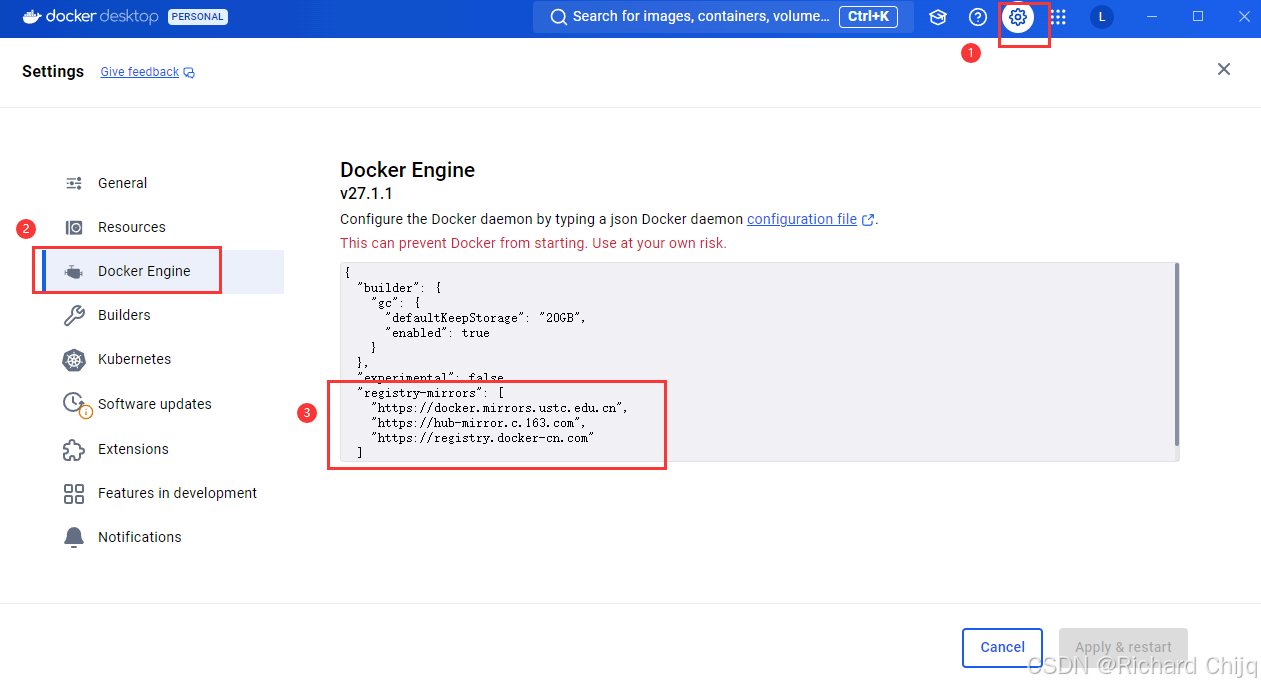Click the Software updates clock icon
This screenshot has width=1261, height=687.
[x=75, y=404]
